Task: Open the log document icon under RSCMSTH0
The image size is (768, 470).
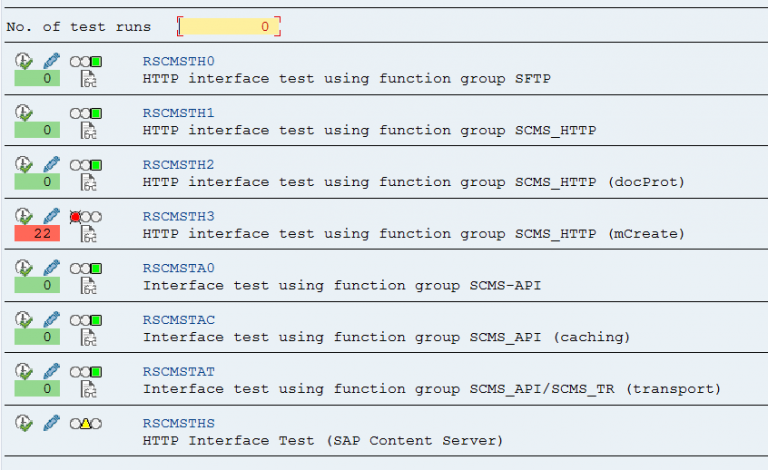Action: (89, 79)
